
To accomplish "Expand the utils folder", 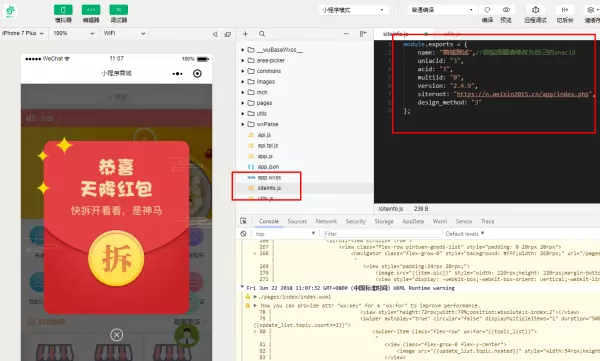I will pyautogui.click(x=243, y=114).
